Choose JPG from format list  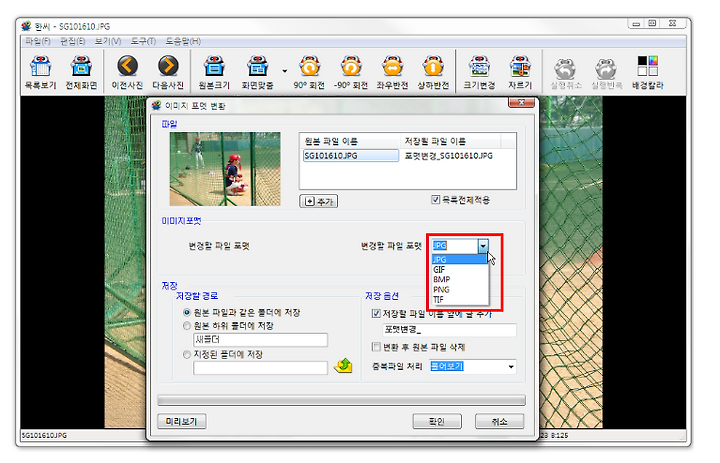click(459, 260)
